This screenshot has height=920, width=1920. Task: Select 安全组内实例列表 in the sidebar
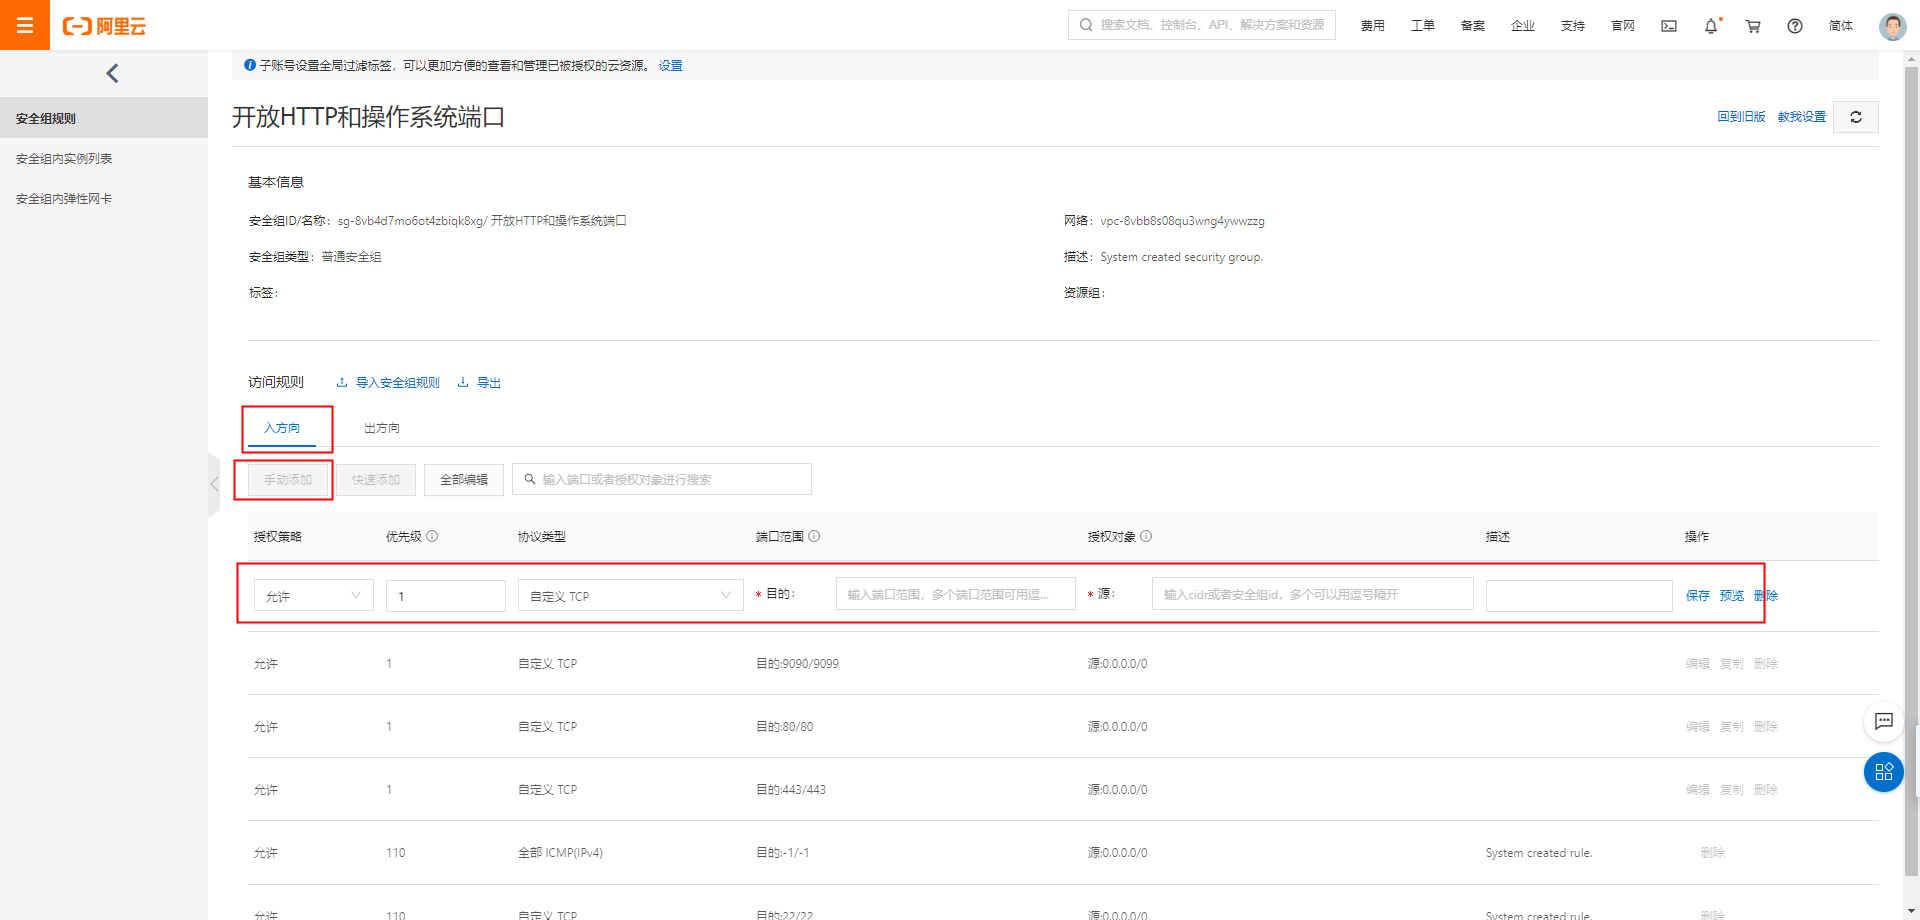(x=104, y=159)
